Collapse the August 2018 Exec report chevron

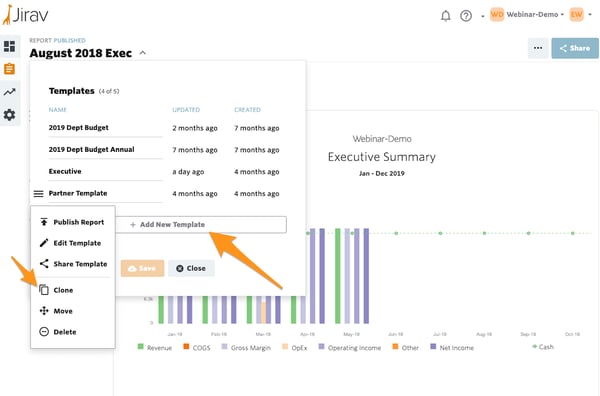point(143,53)
